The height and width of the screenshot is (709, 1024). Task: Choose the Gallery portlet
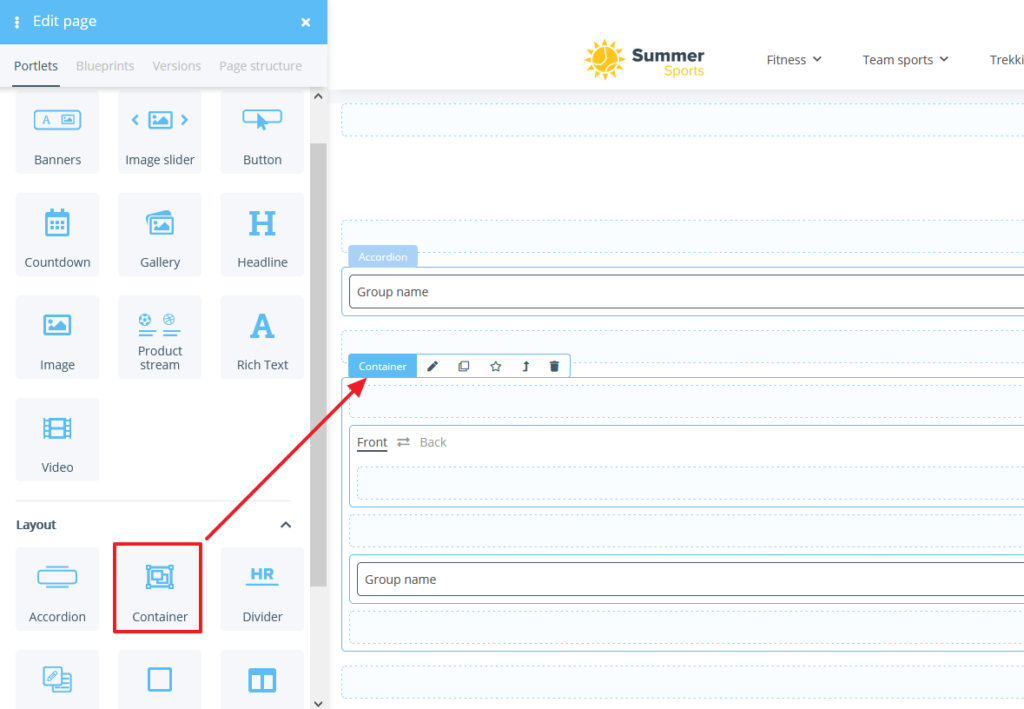pos(160,236)
